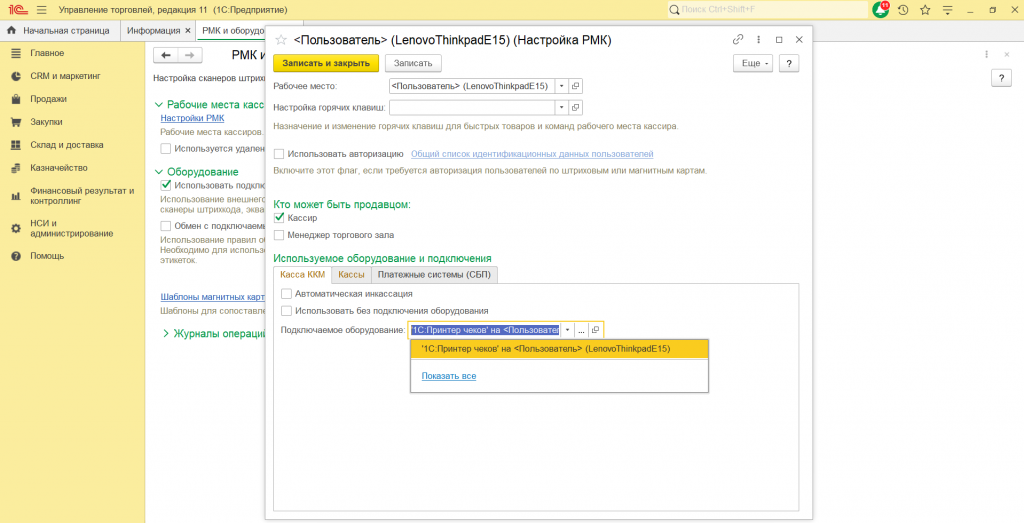Open Настройки РМК link
Screen dimensions: 1024x523
192,118
